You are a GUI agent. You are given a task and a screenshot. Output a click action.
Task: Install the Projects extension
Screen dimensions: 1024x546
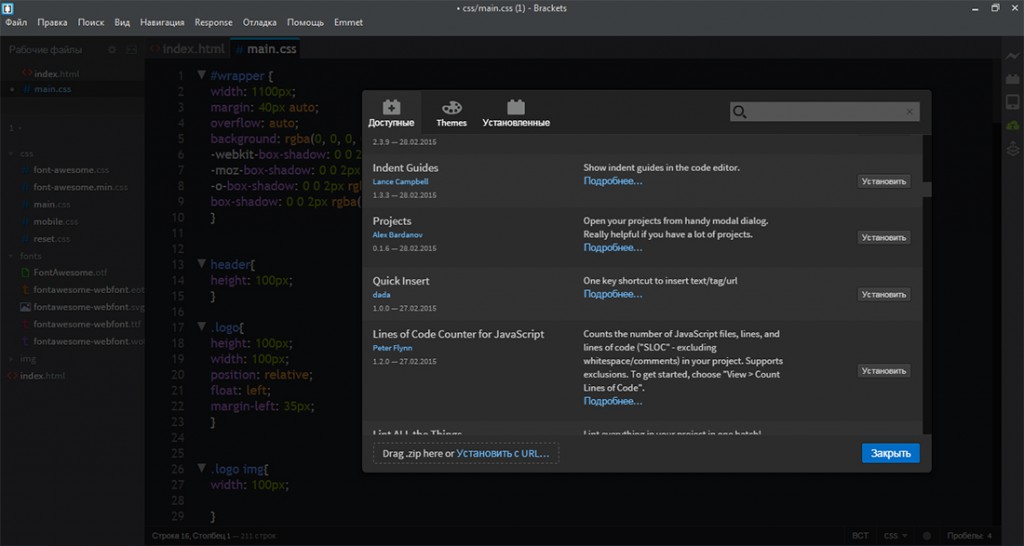click(884, 237)
